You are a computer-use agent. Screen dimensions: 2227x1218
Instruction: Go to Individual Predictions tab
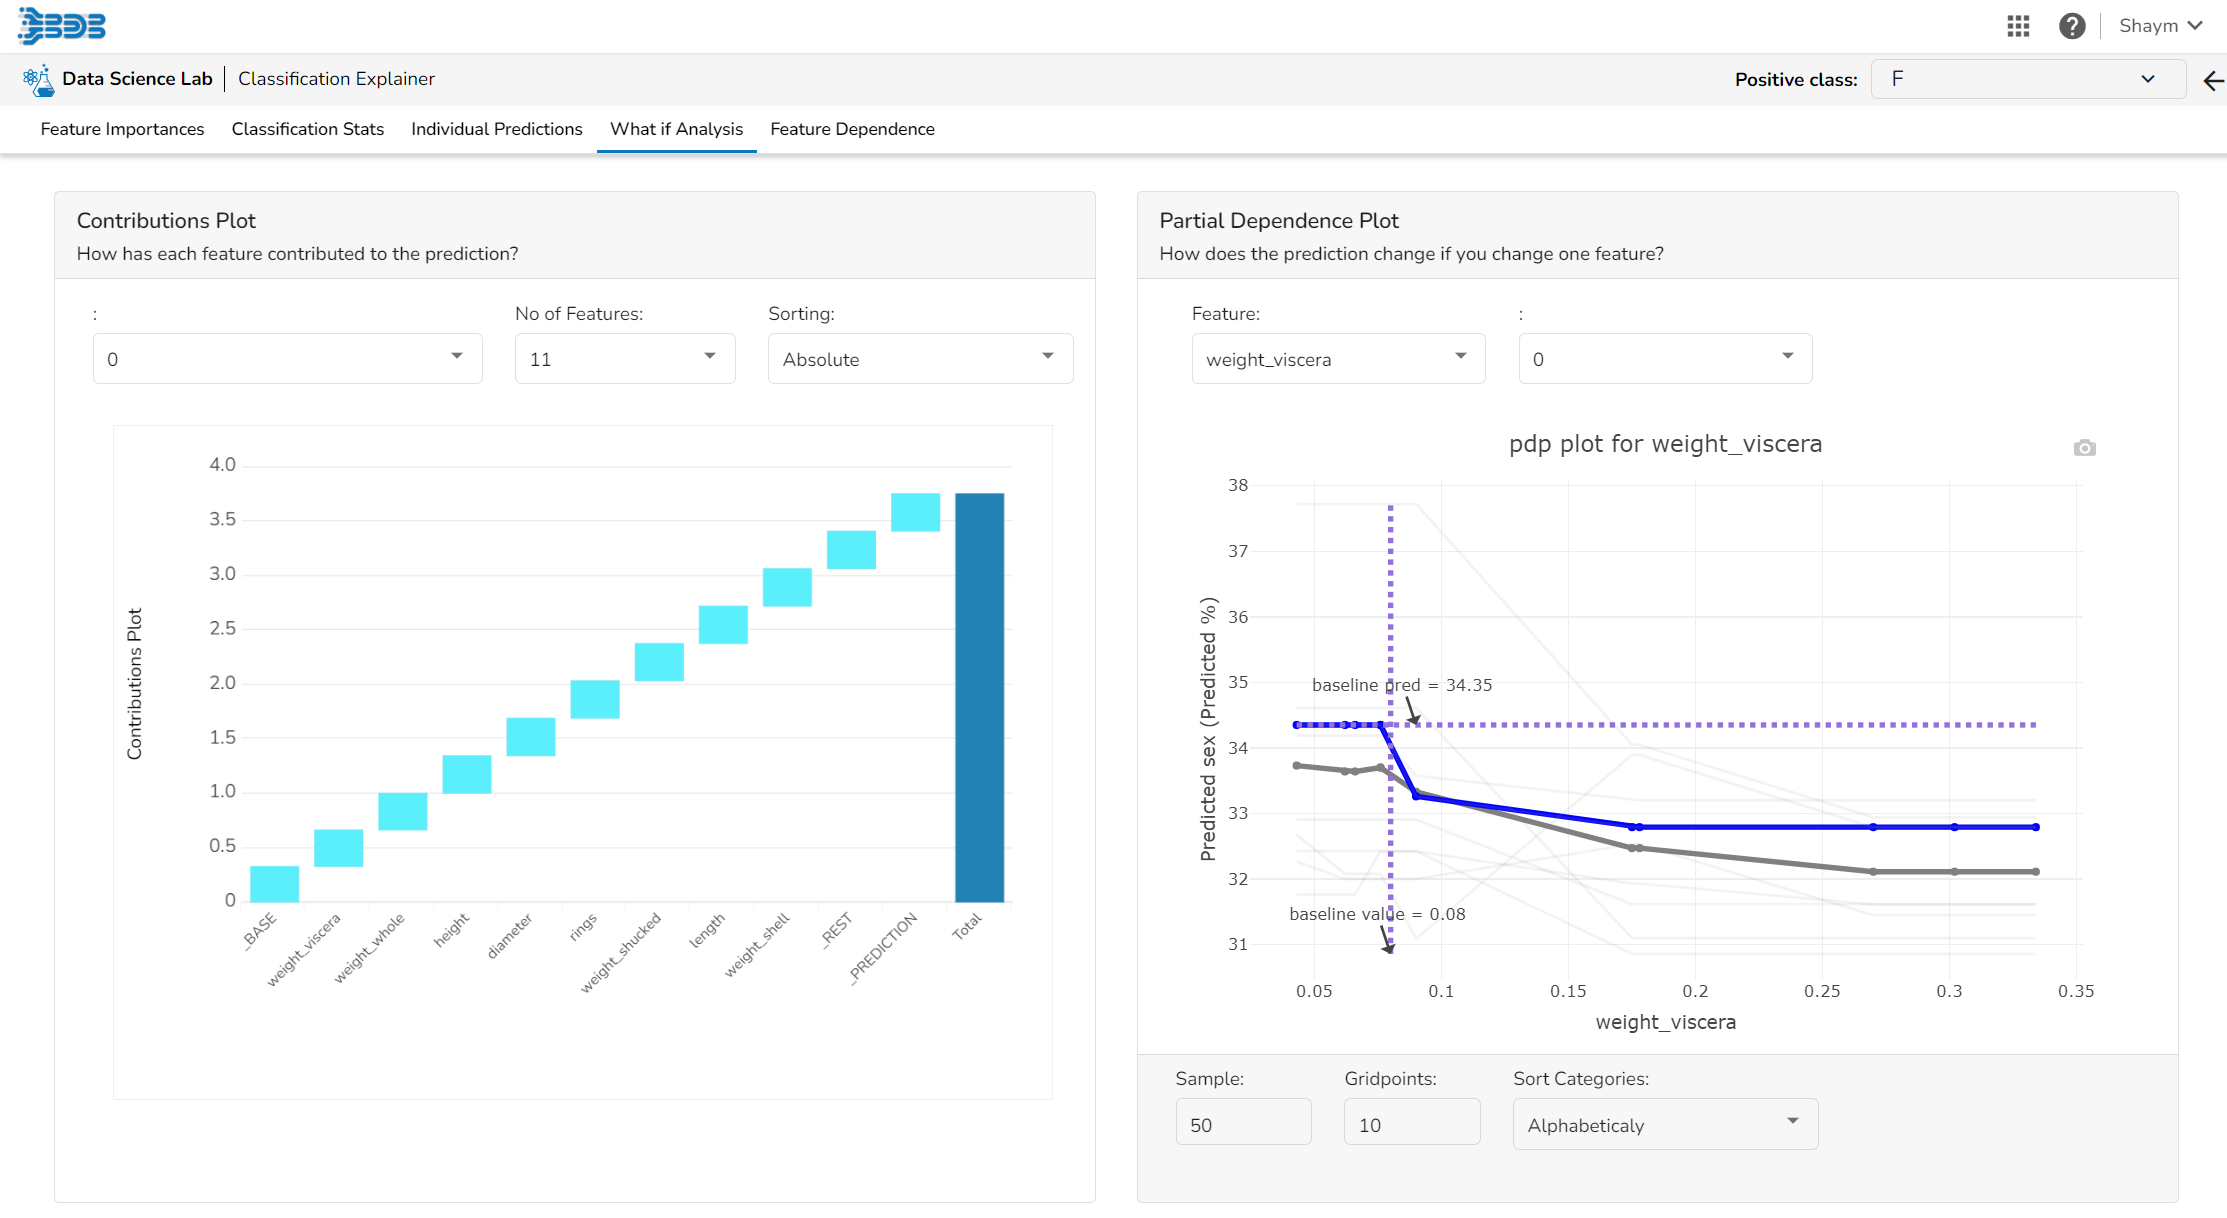(x=496, y=129)
